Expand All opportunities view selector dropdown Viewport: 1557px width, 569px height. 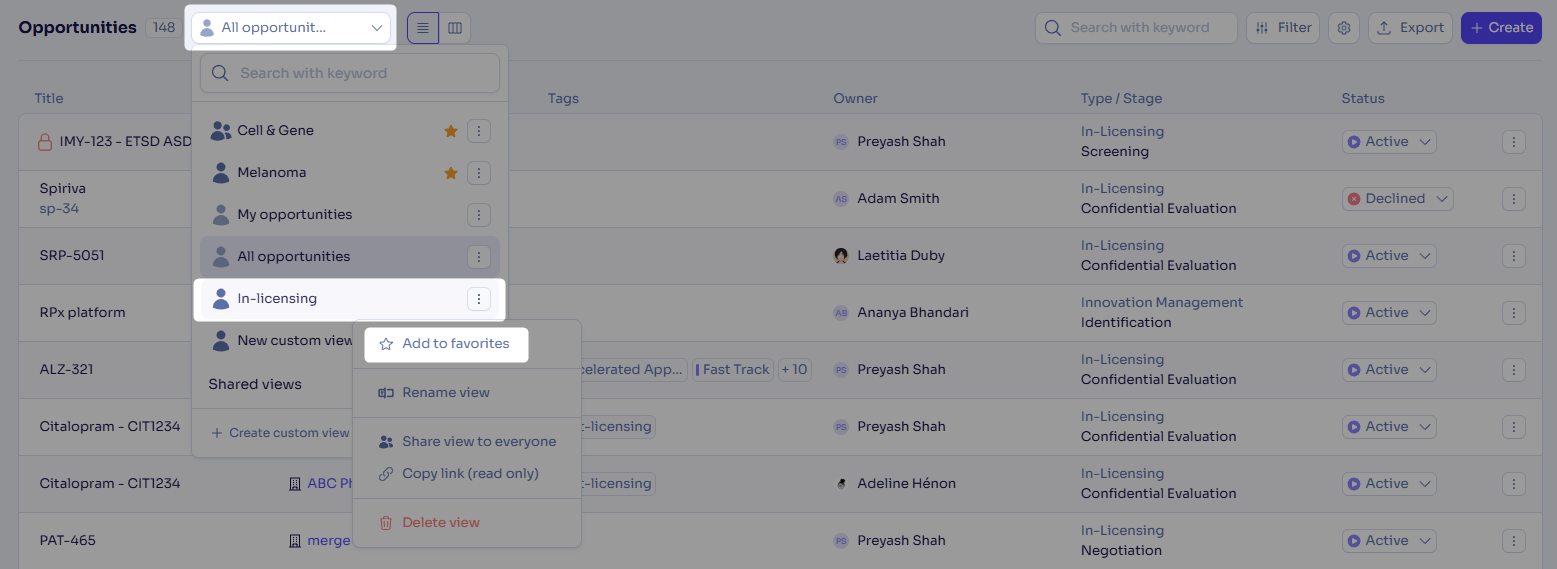point(291,28)
